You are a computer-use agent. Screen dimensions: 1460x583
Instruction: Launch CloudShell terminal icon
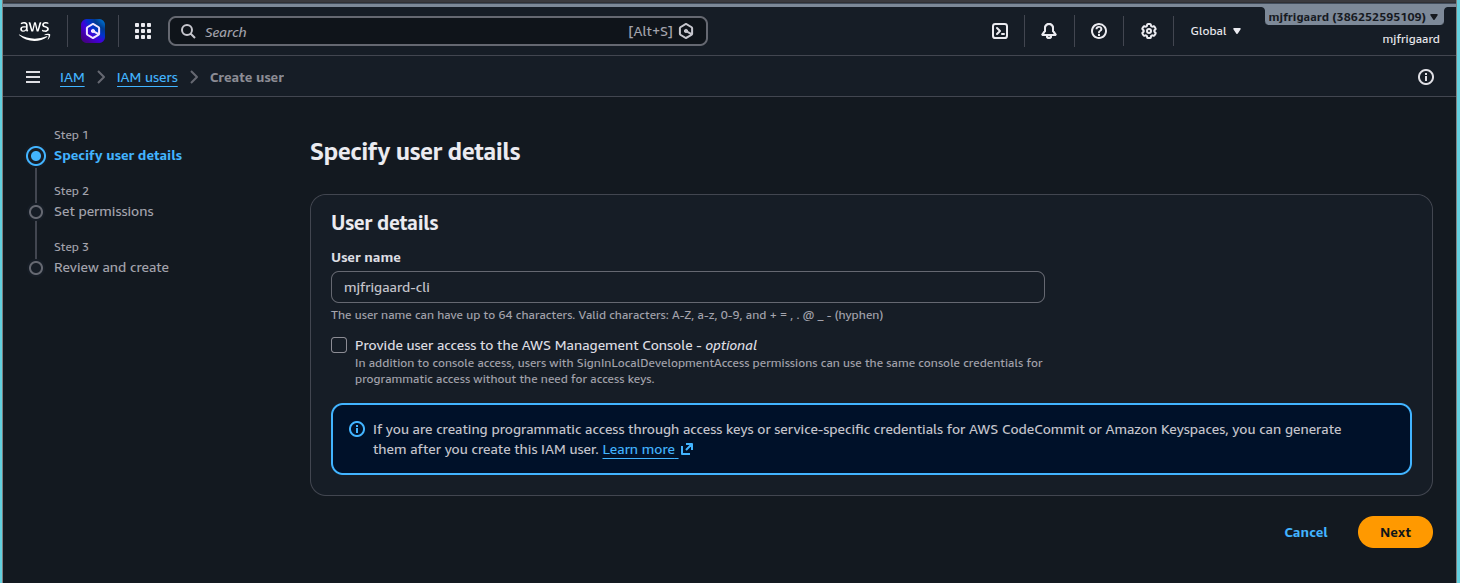click(999, 31)
